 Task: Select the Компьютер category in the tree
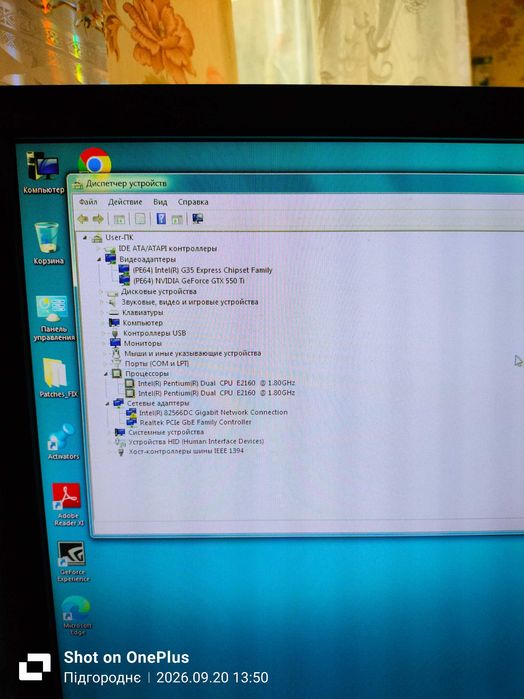click(x=143, y=323)
